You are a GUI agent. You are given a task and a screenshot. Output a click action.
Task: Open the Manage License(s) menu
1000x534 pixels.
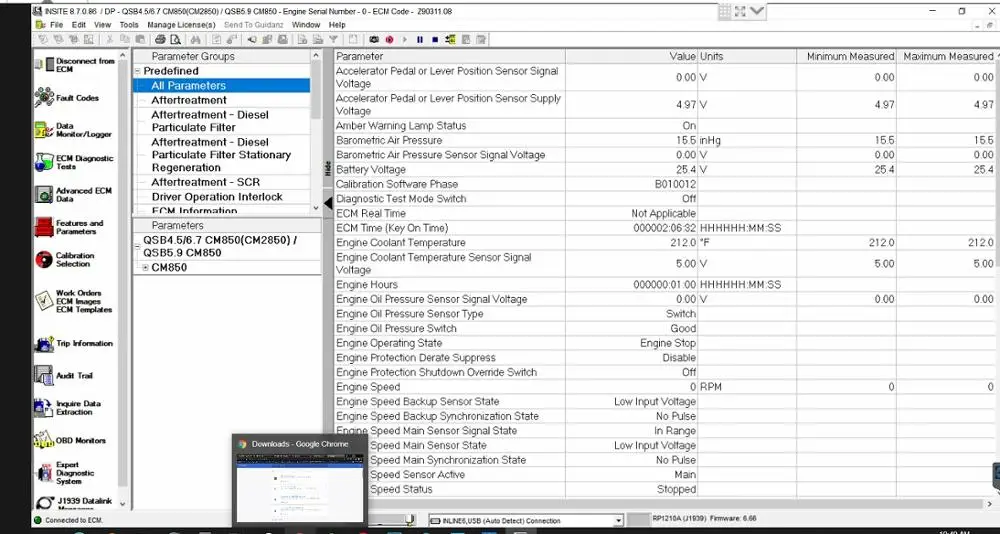pyautogui.click(x=182, y=25)
